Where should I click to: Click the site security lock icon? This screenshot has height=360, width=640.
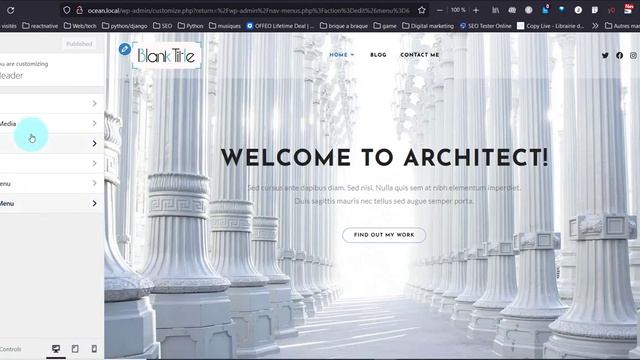click(x=80, y=10)
